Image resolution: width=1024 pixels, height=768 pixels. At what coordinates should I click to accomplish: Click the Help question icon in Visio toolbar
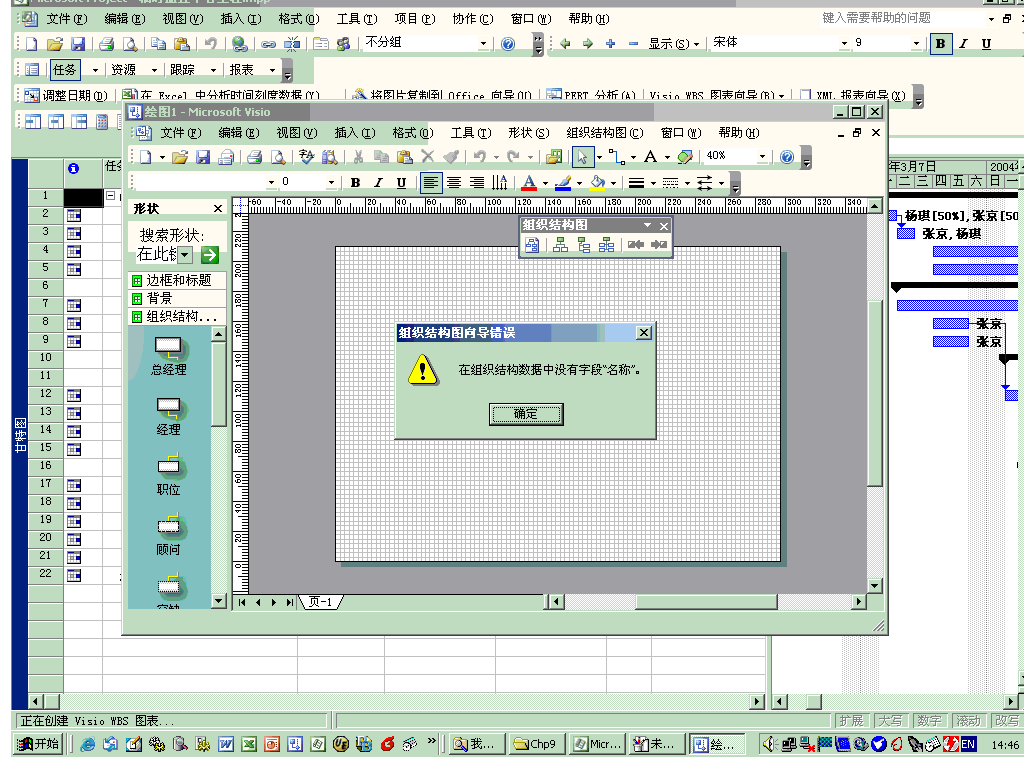[x=787, y=157]
